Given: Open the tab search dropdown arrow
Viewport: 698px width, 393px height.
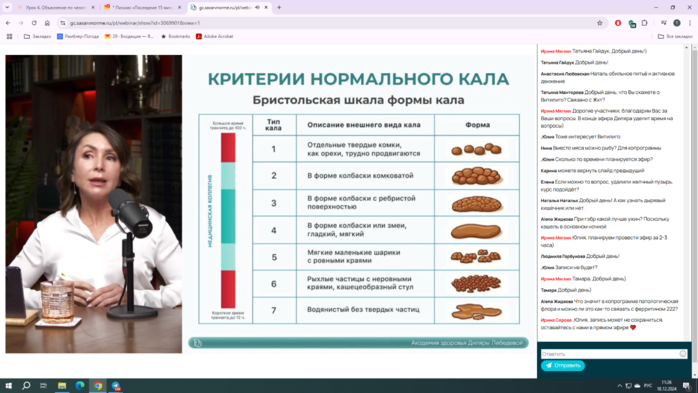Looking at the screenshot, I should pyautogui.click(x=7, y=8).
